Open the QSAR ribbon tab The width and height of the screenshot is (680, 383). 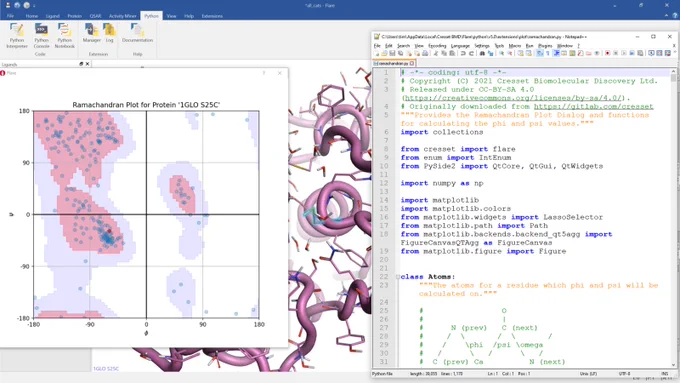tap(95, 16)
